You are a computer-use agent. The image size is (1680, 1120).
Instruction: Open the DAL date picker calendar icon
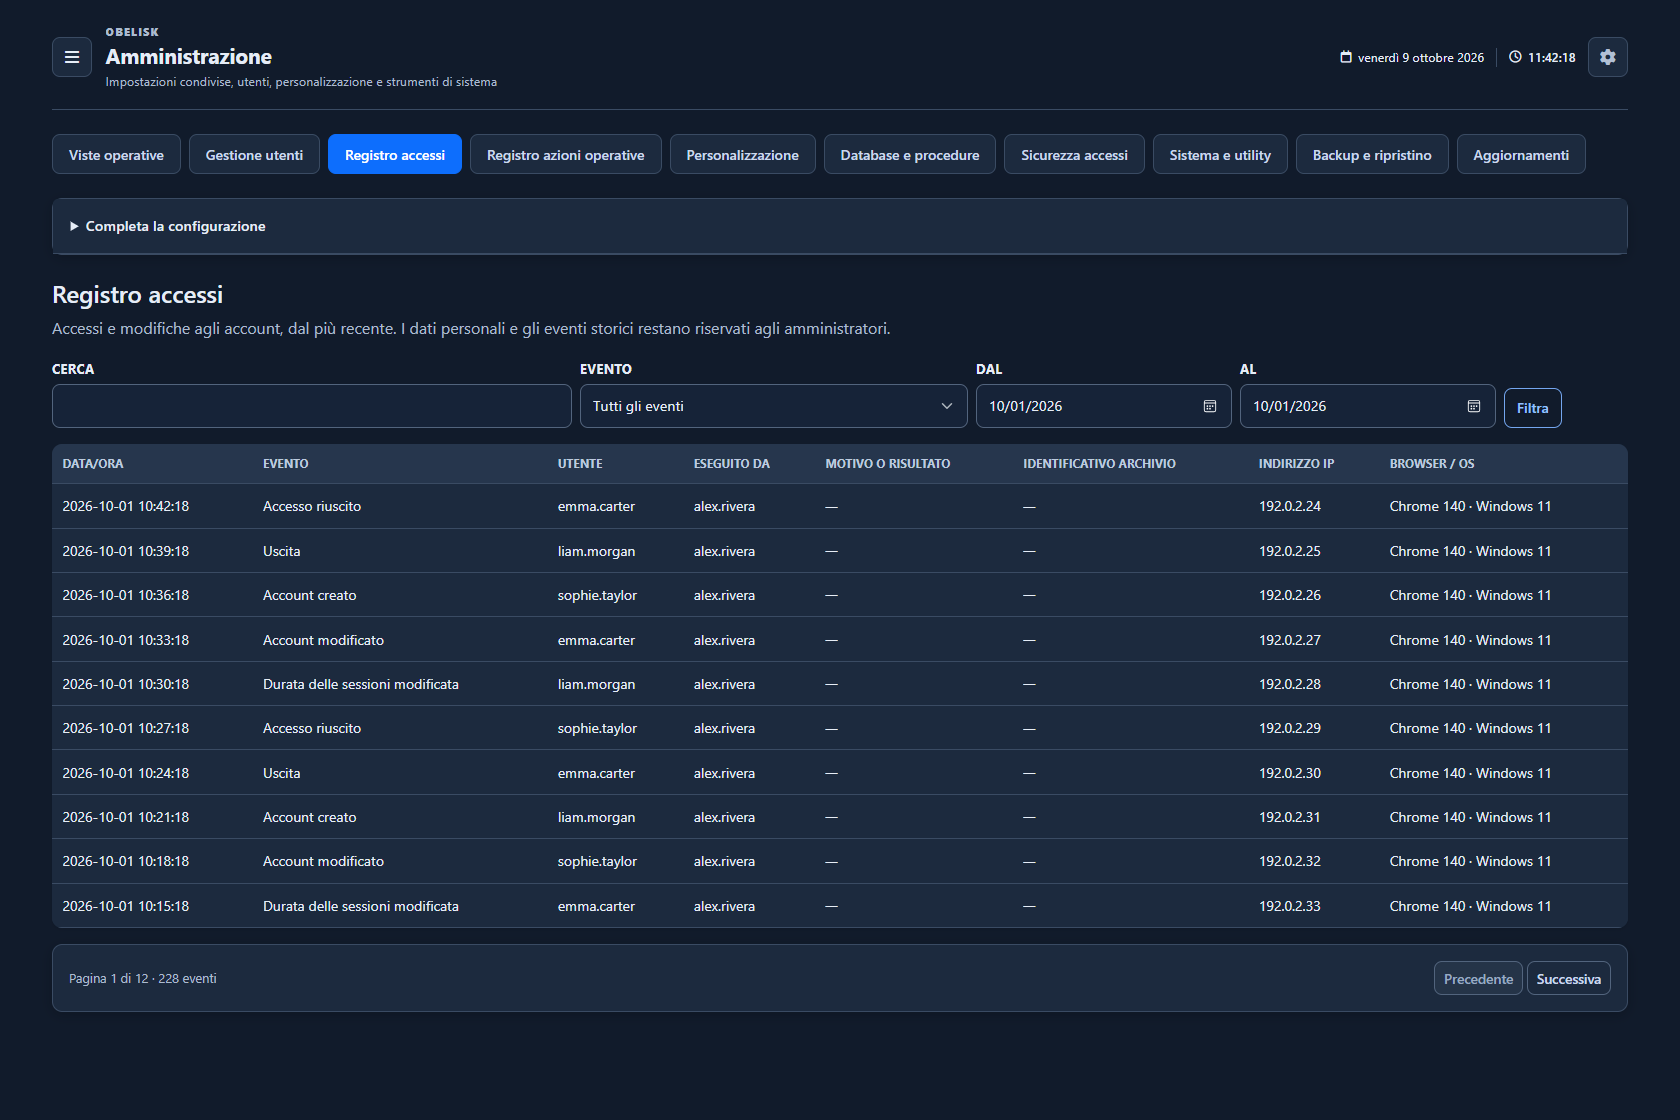coord(1210,406)
